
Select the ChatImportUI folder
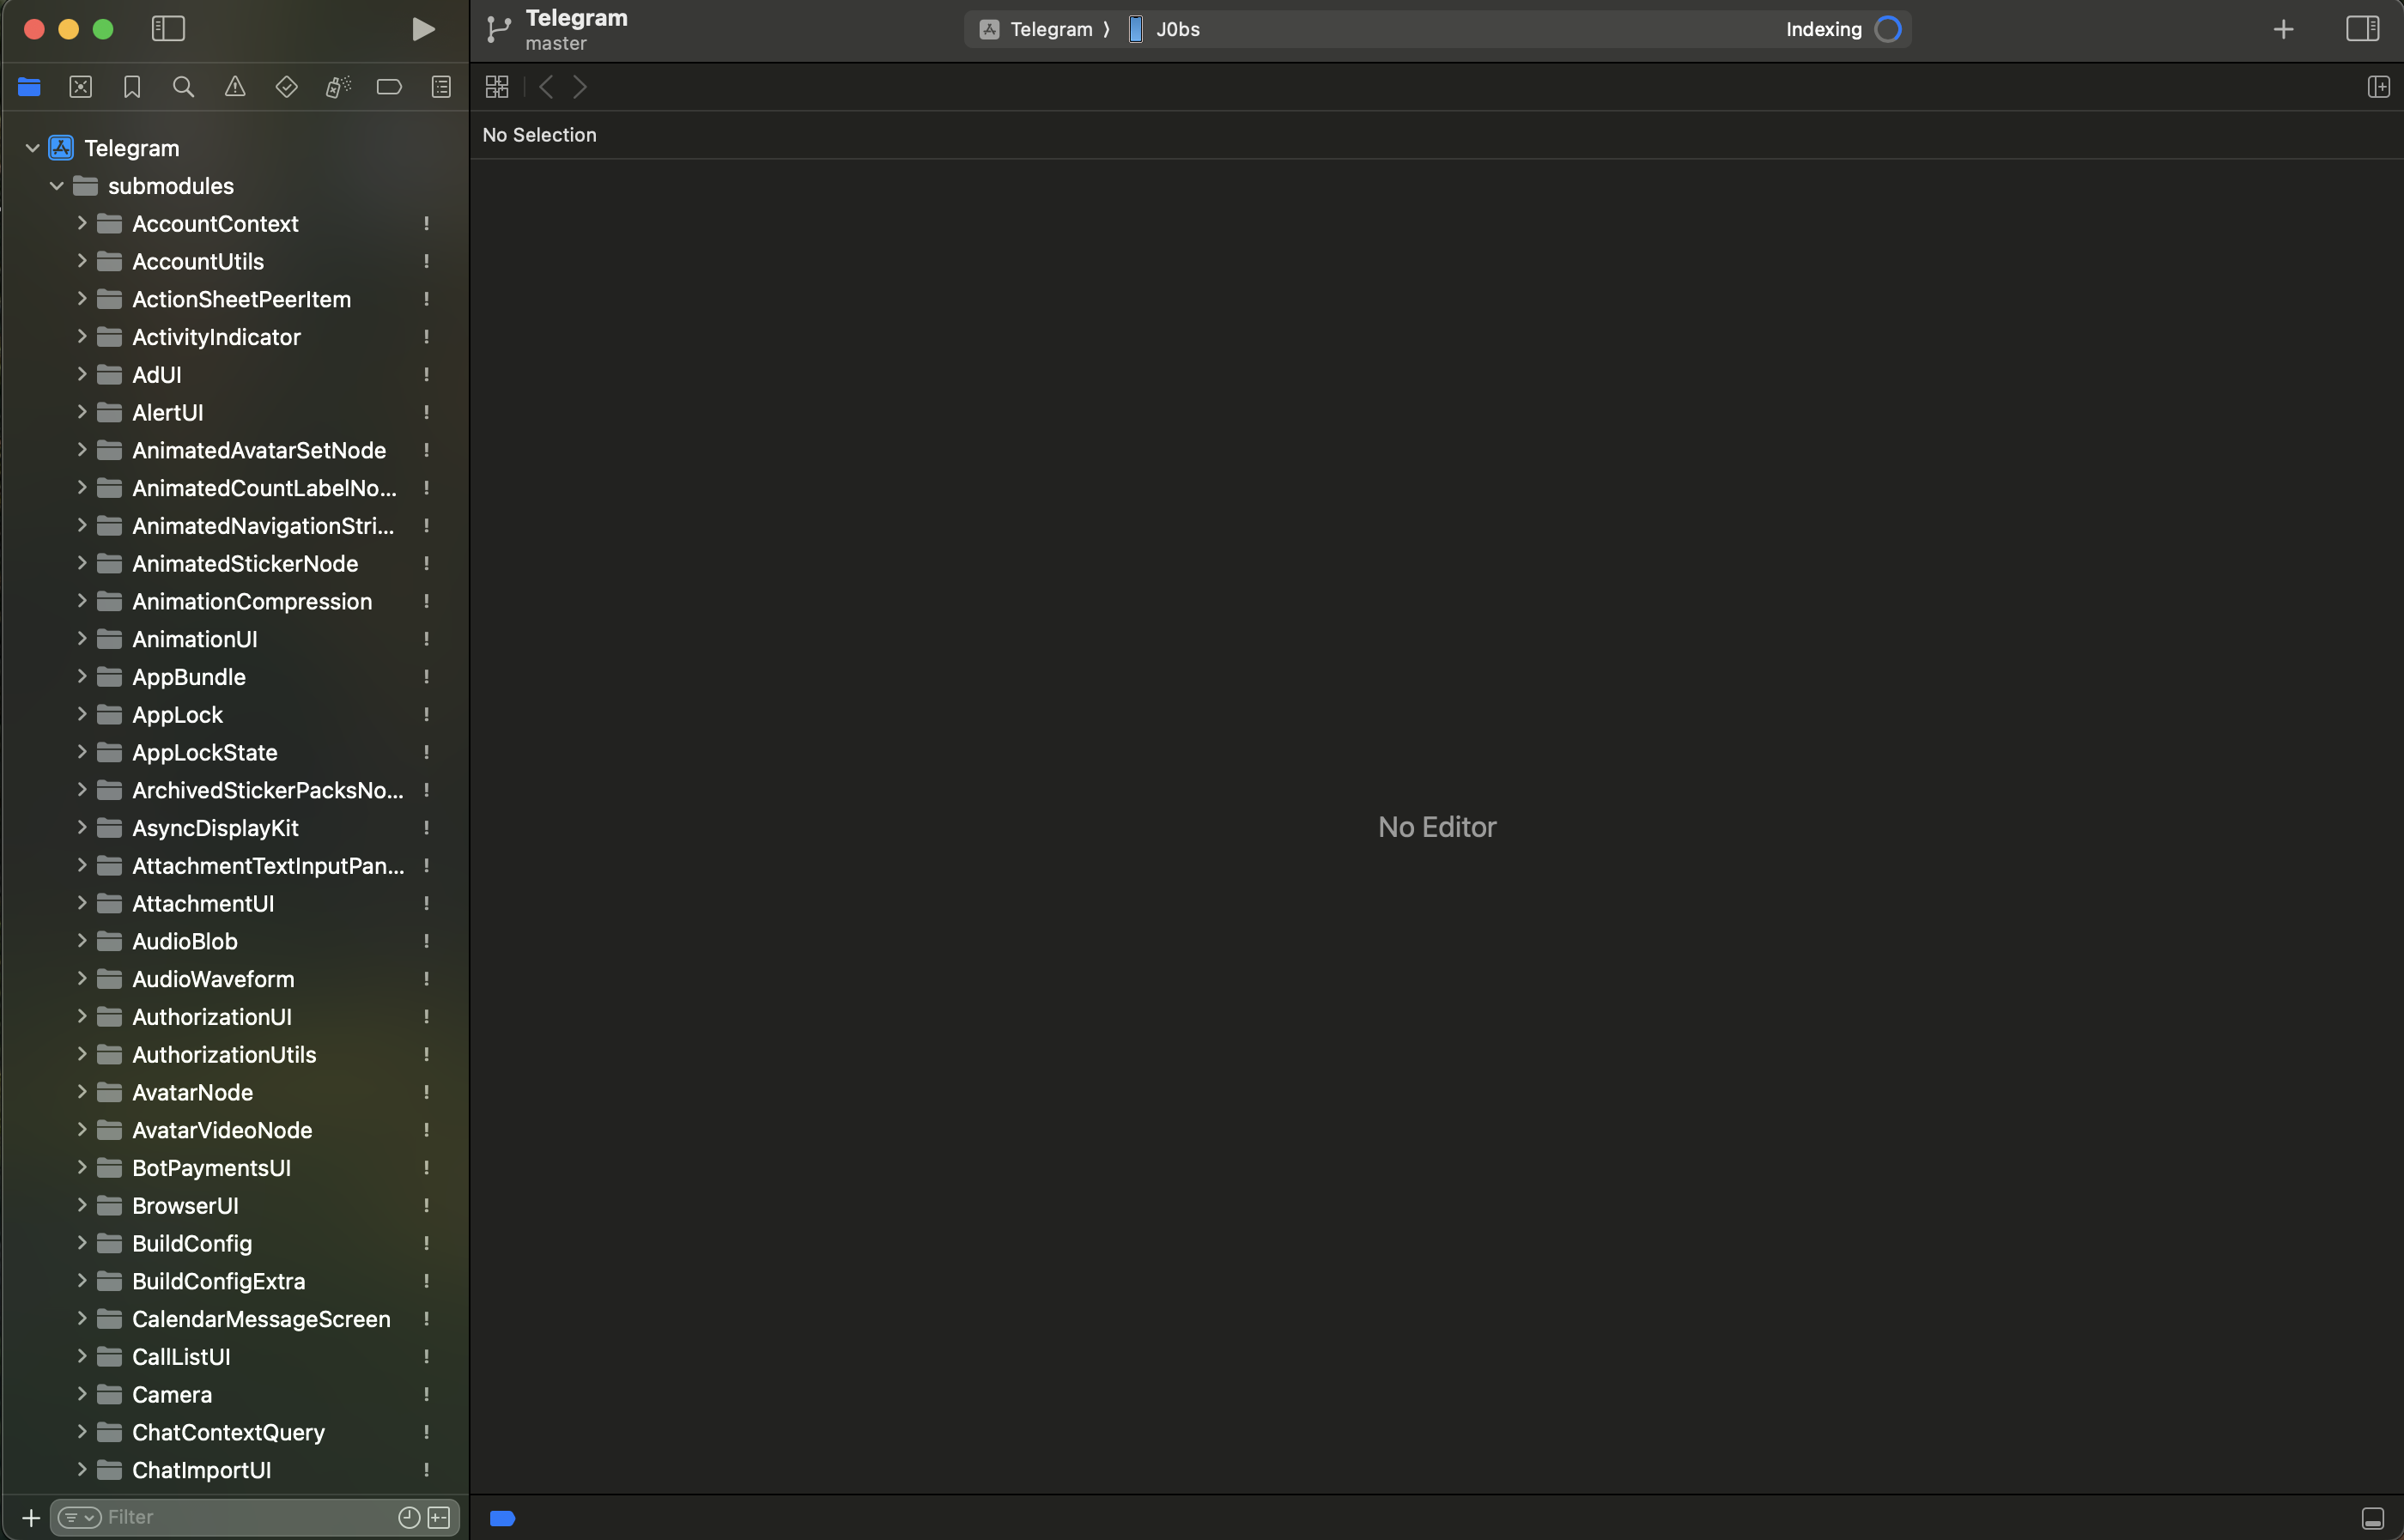pos(234,1470)
